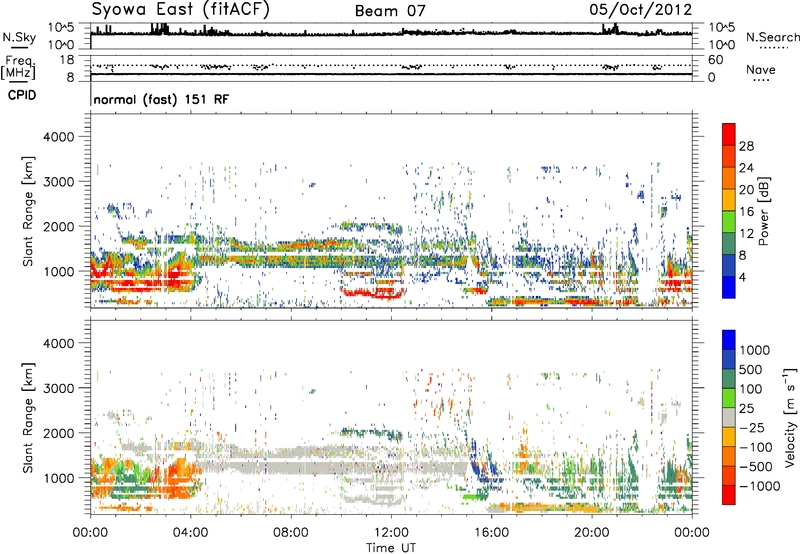
Task: Click the "2000" tick on the Velocity panel
Action: [x=58, y=434]
